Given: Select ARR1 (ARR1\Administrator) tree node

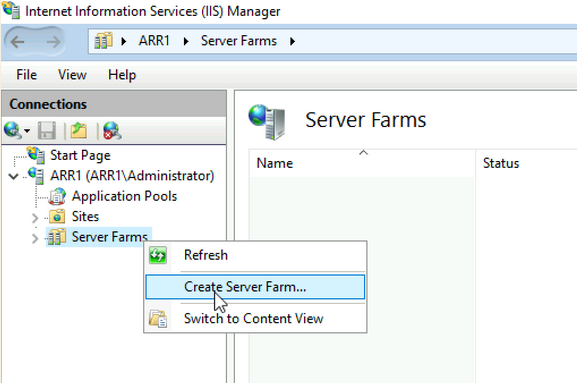Looking at the screenshot, I should [x=132, y=176].
